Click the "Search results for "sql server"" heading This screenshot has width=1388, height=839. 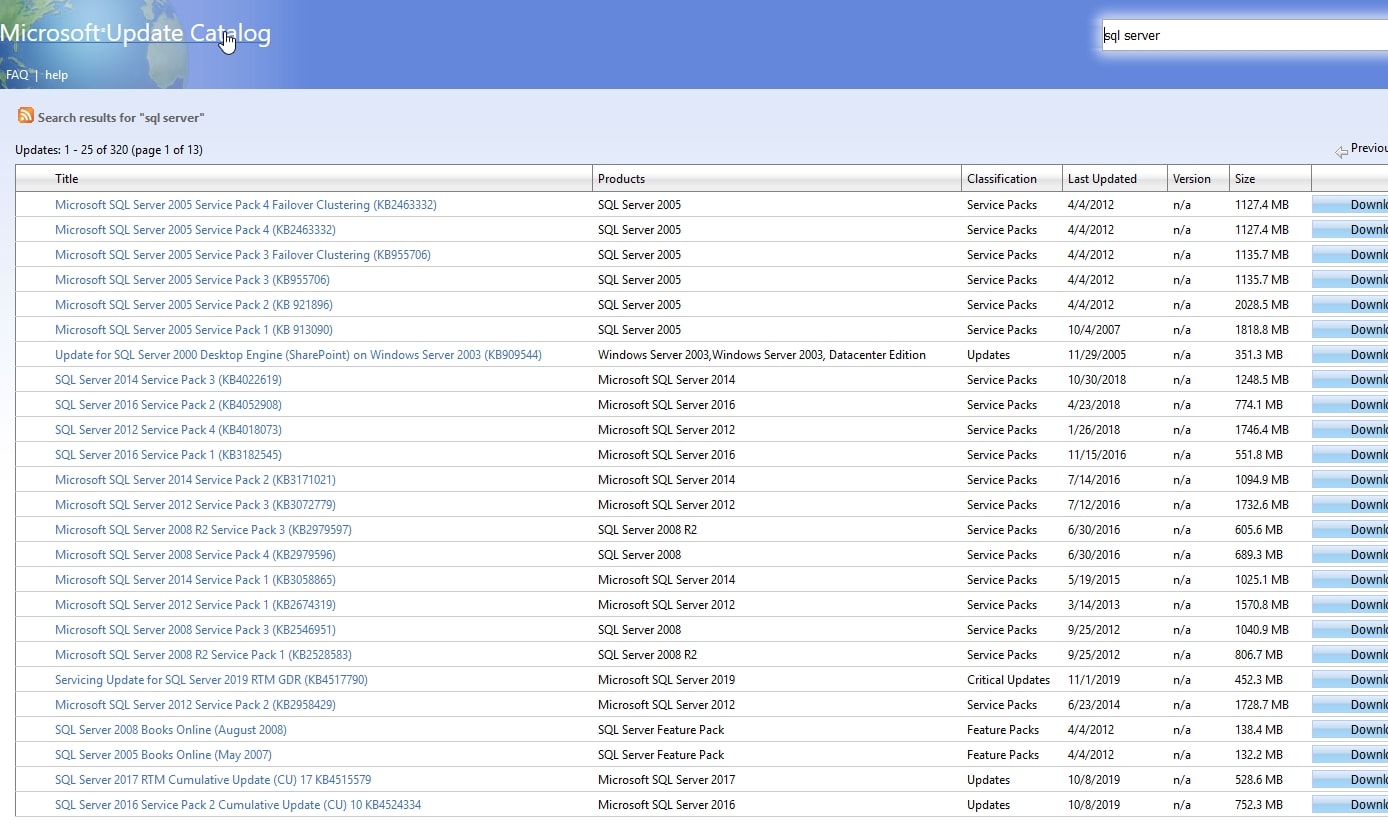click(121, 118)
